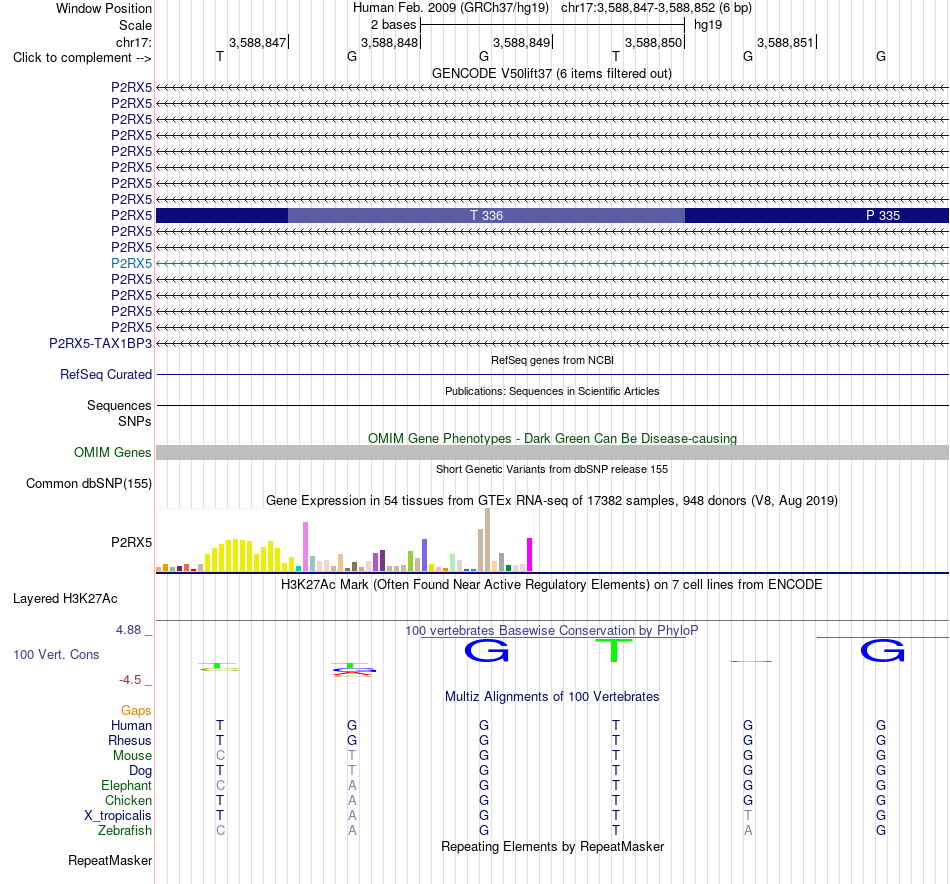
Task: Click the 3,588,849 coordinate marker
Action: (x=522, y=42)
